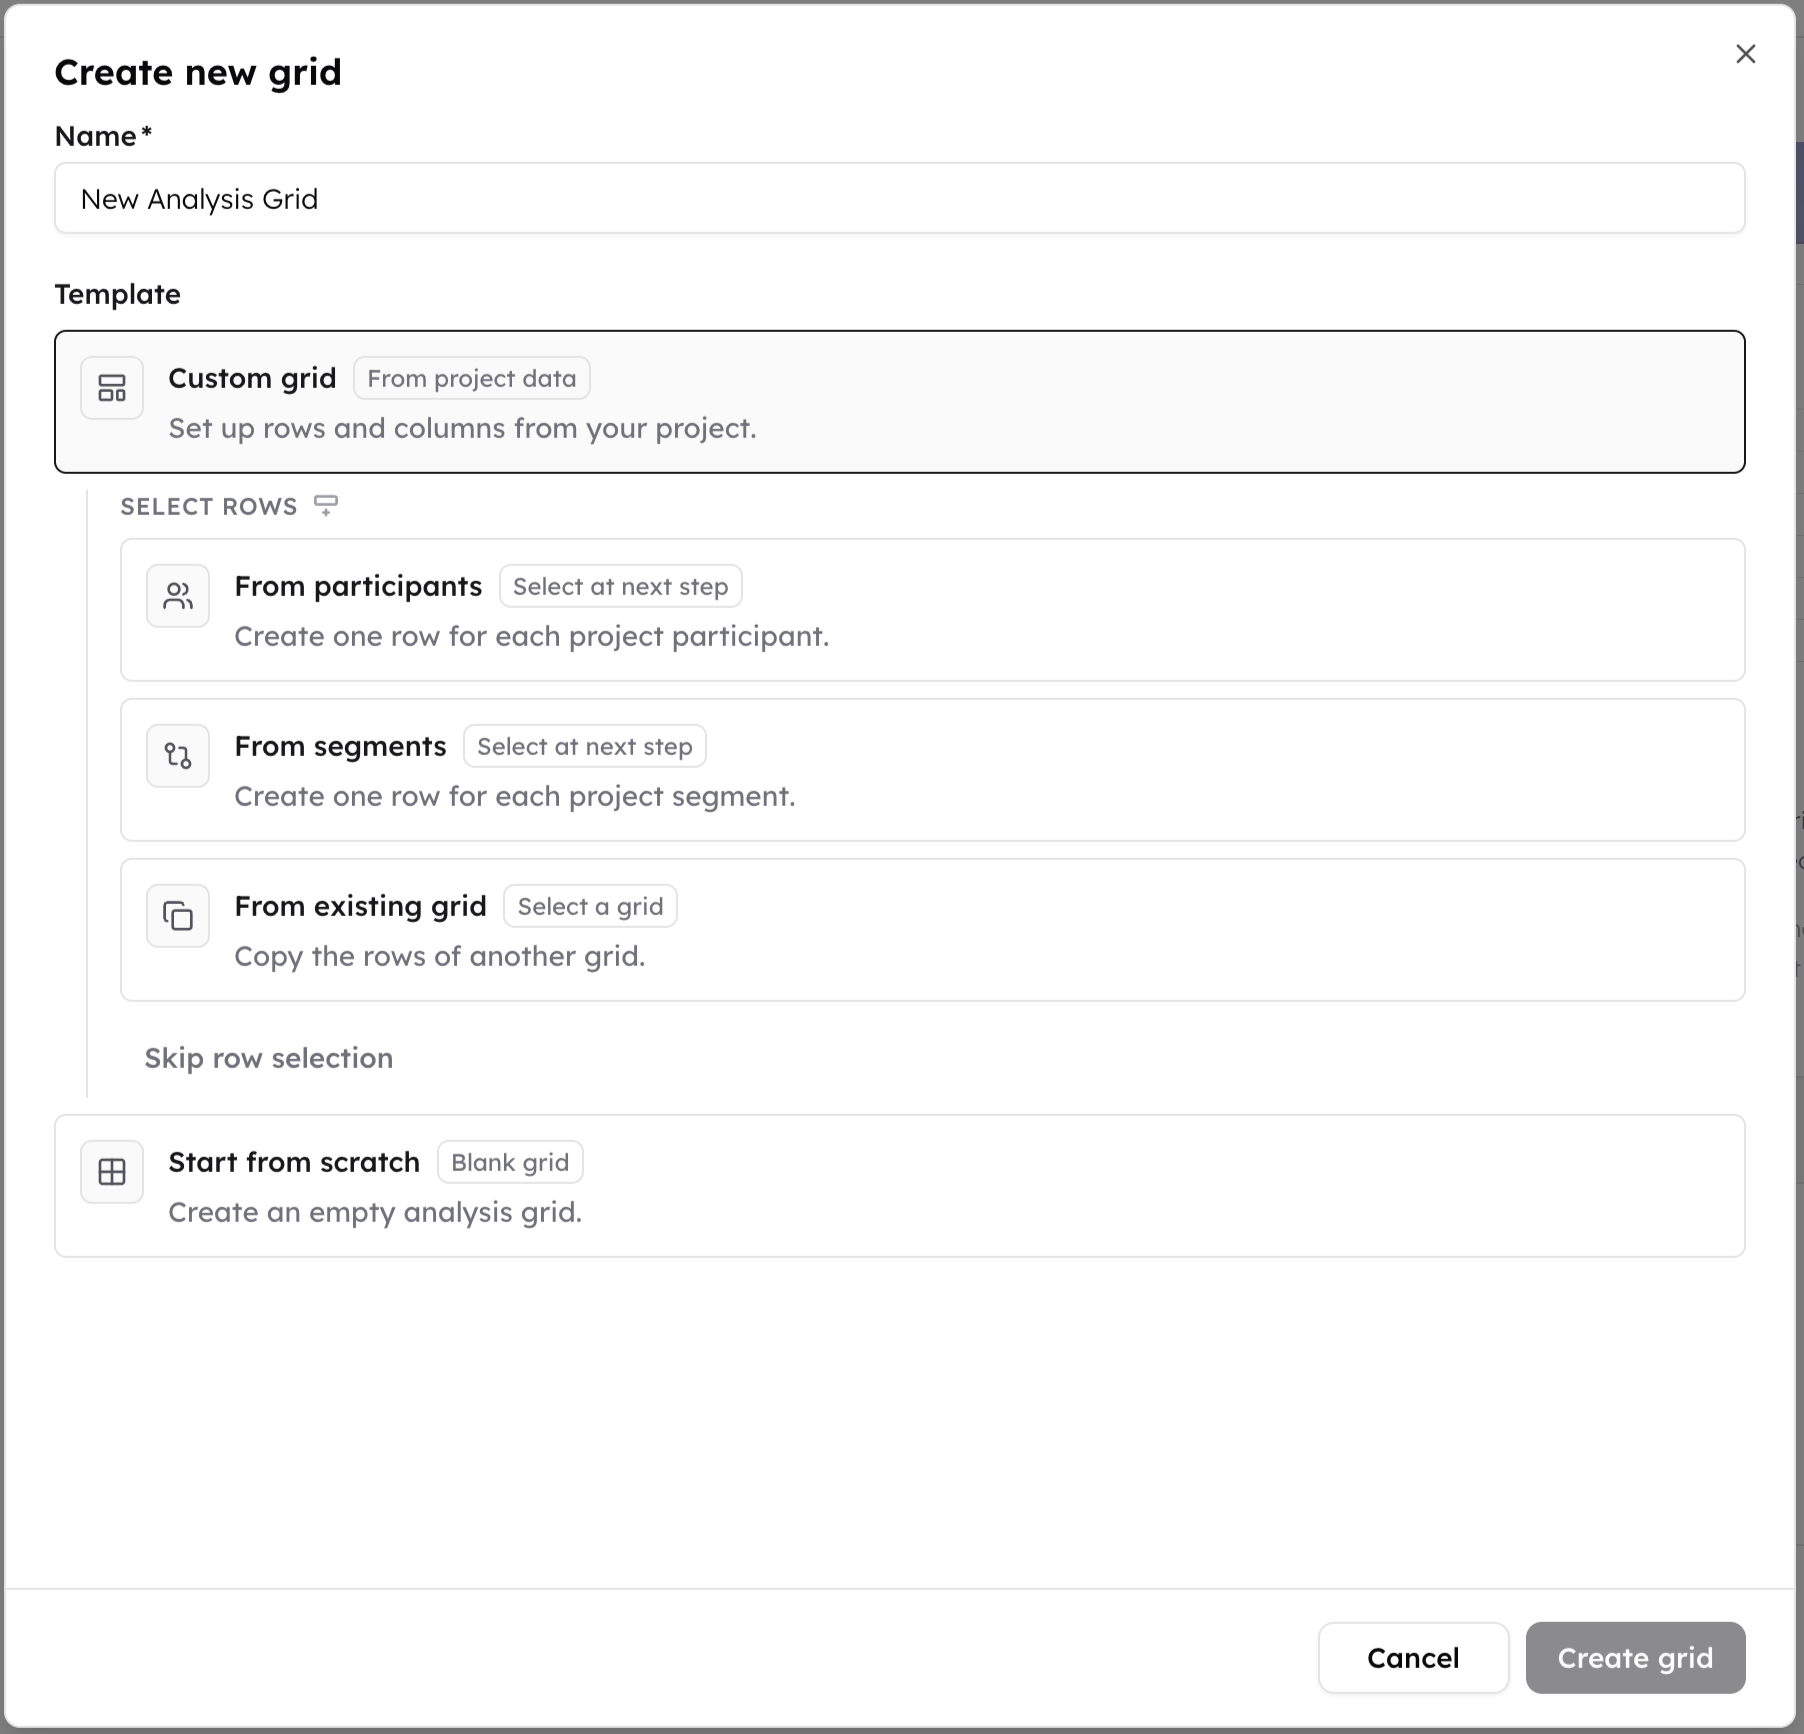The image size is (1804, 1734).
Task: Click the copy icon for existing grid
Action: tap(178, 916)
